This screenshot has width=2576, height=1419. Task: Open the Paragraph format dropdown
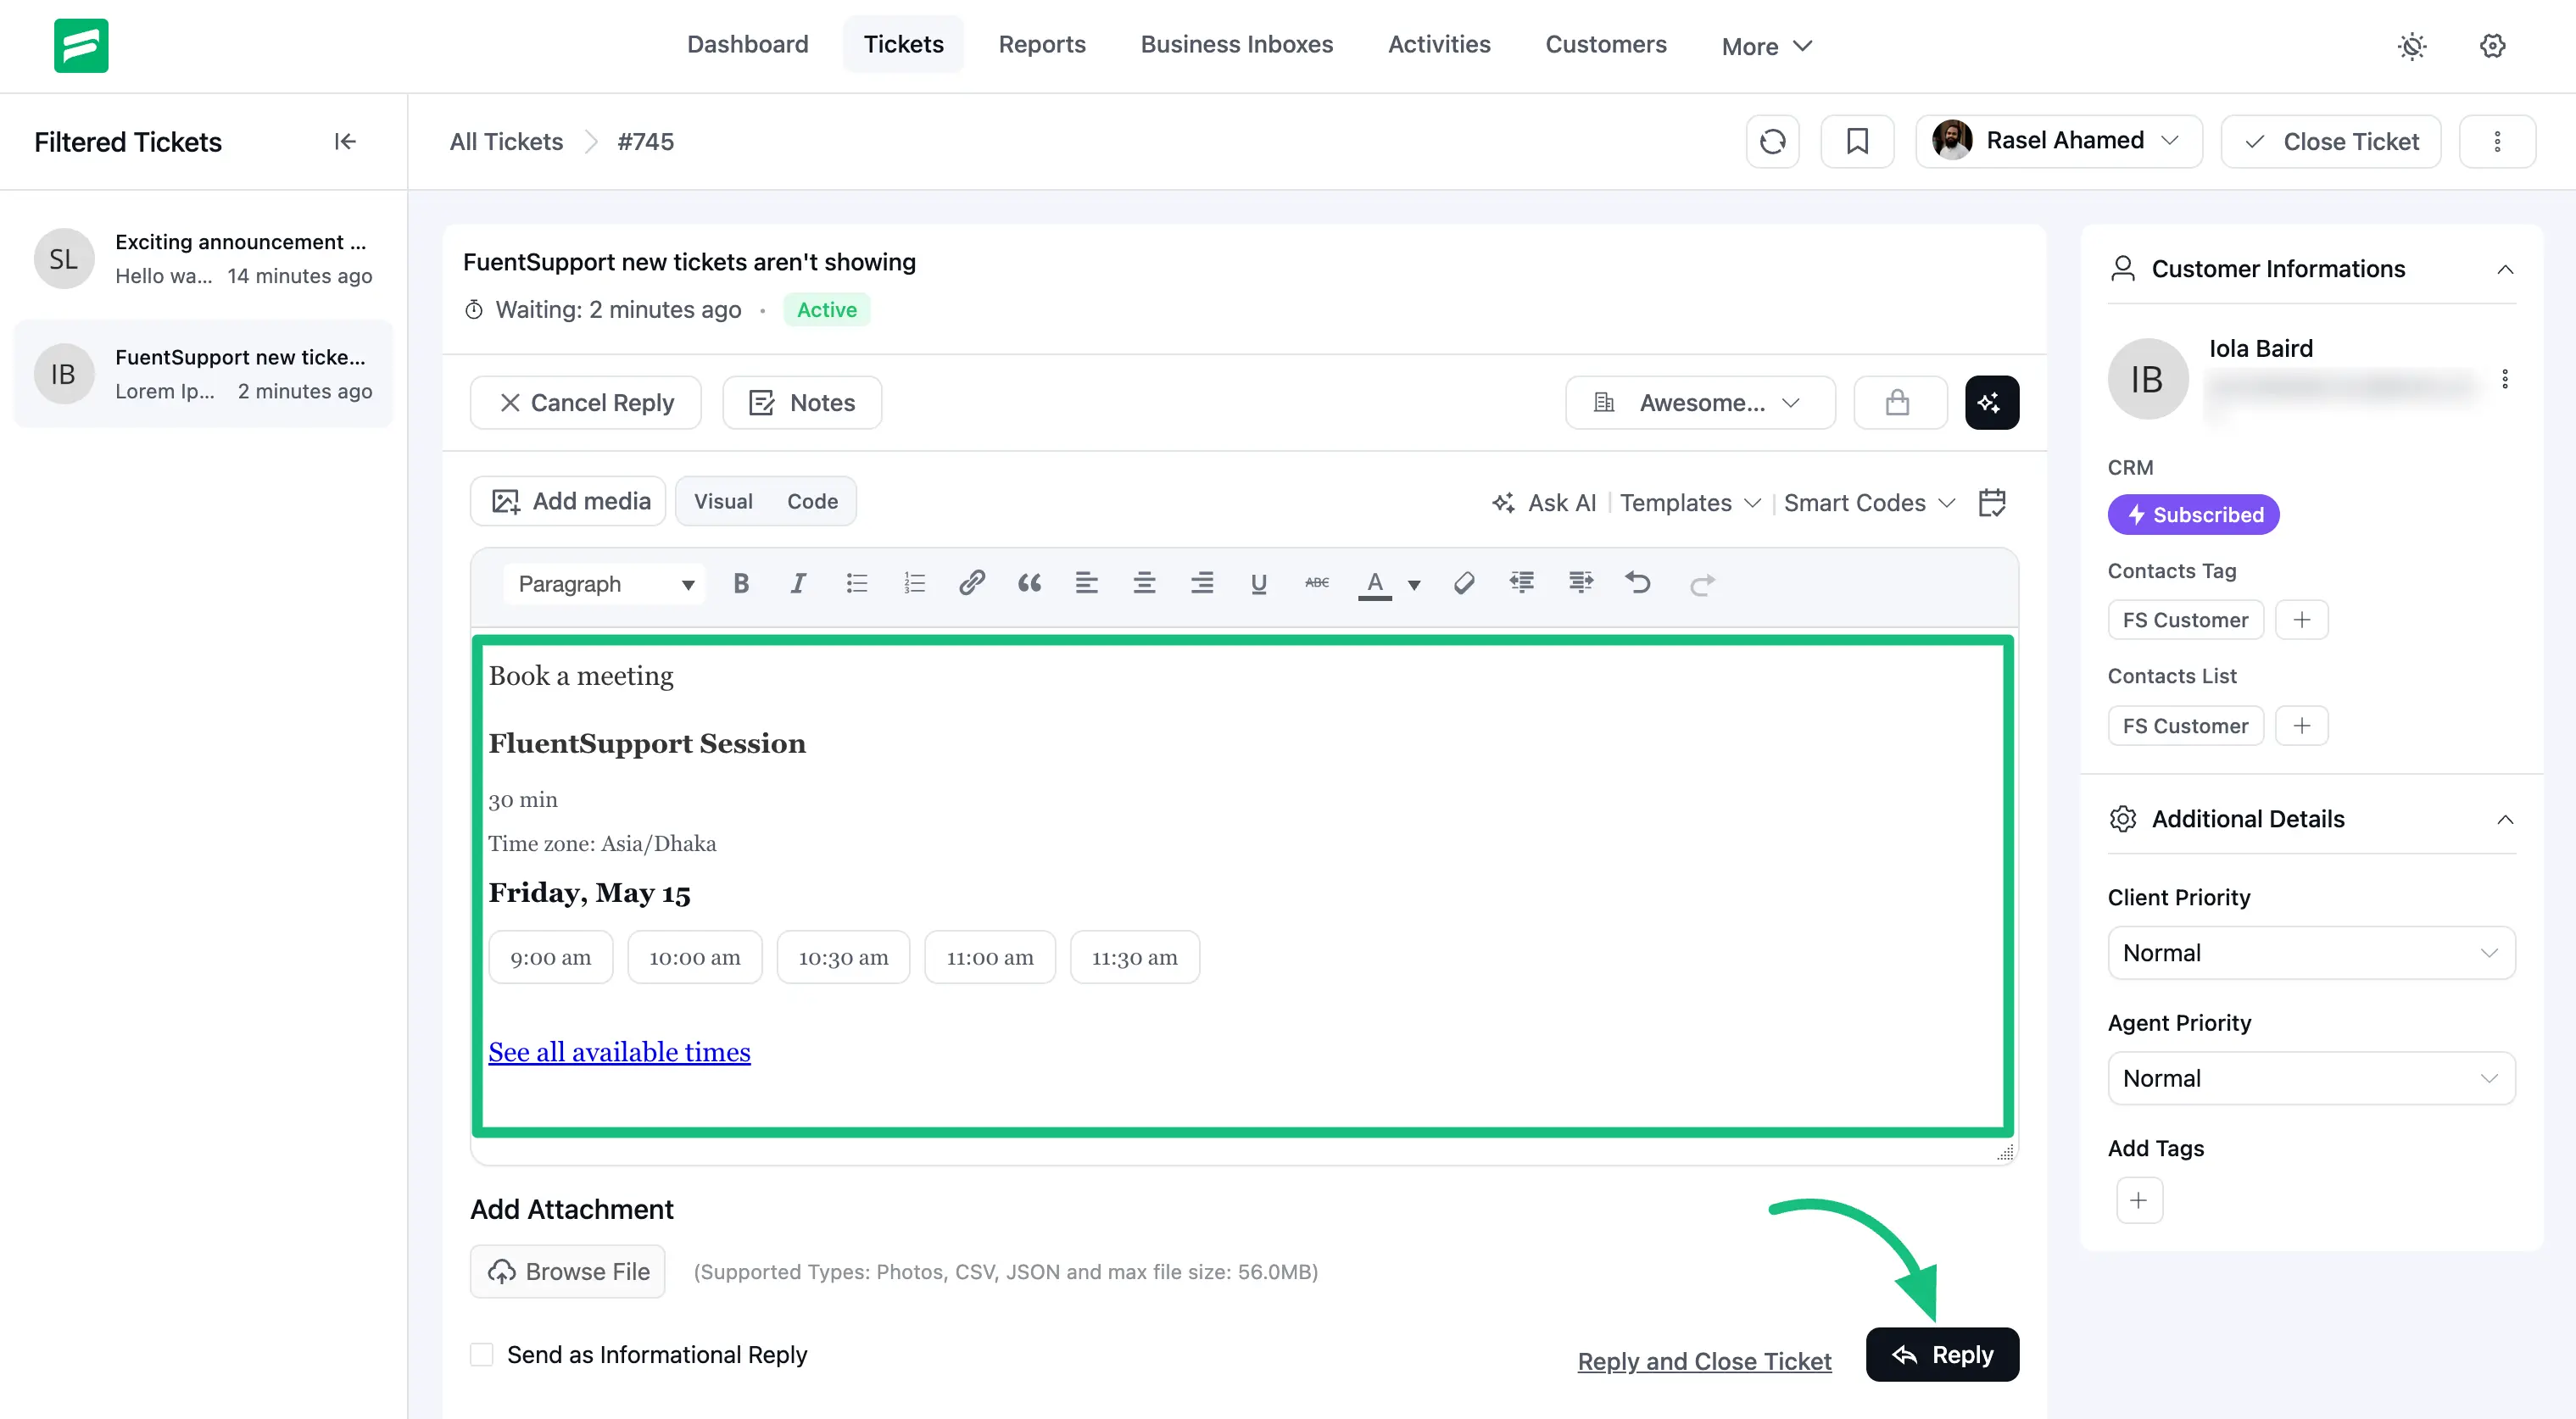pos(604,584)
